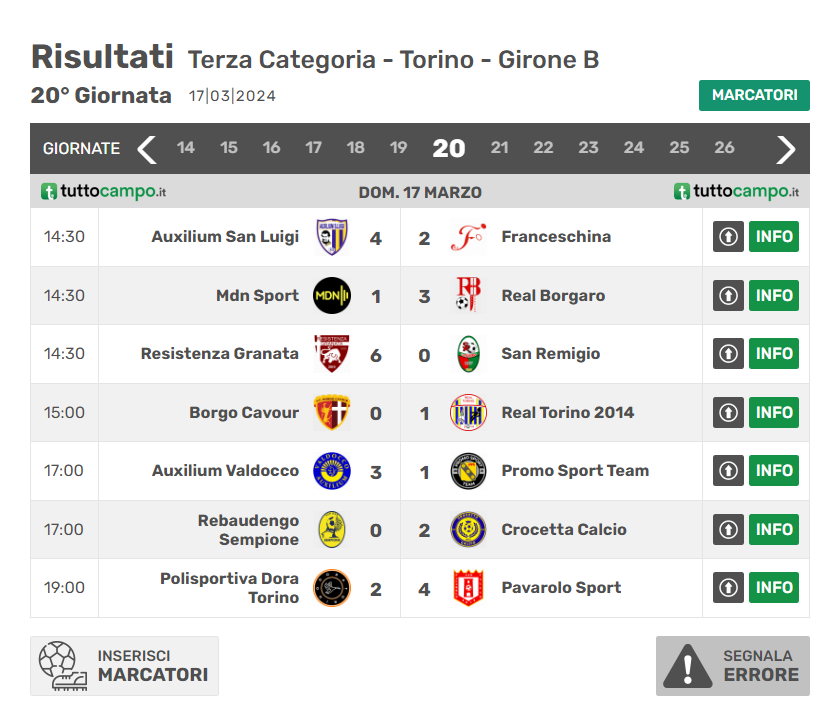Select giornata 21 in the navigation bar
The image size is (837, 717).
(500, 148)
